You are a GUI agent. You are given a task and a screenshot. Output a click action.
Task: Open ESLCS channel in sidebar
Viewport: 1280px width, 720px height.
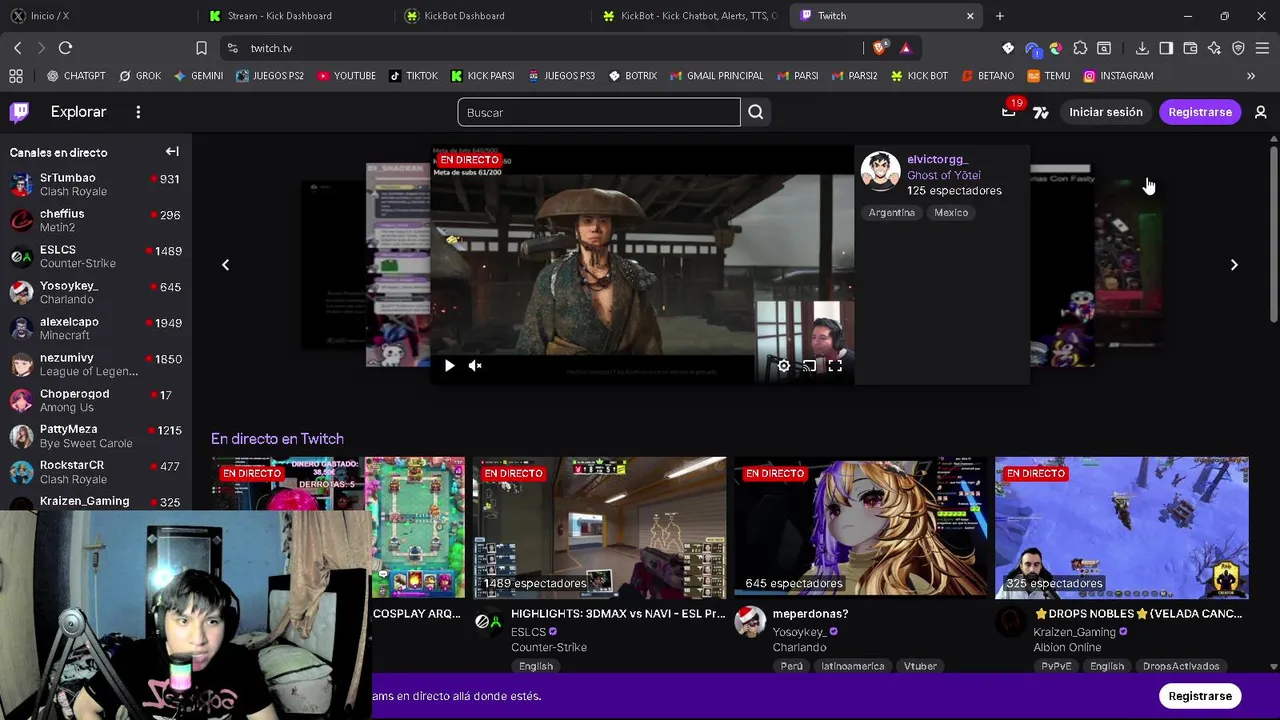[96, 257]
